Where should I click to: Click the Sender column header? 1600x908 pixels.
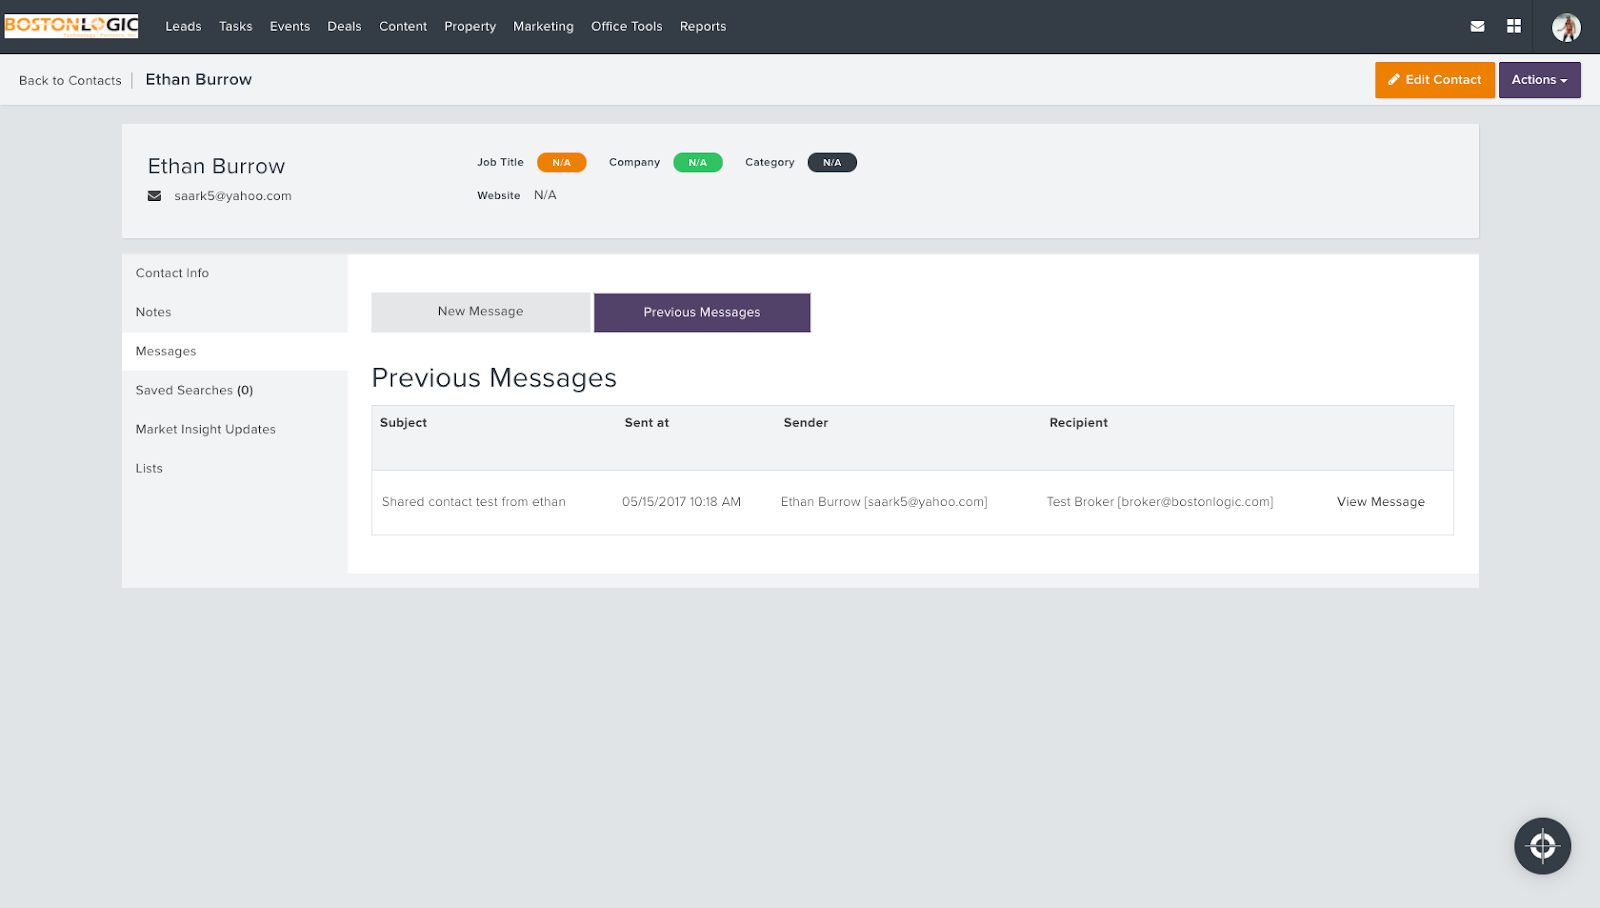pos(805,423)
